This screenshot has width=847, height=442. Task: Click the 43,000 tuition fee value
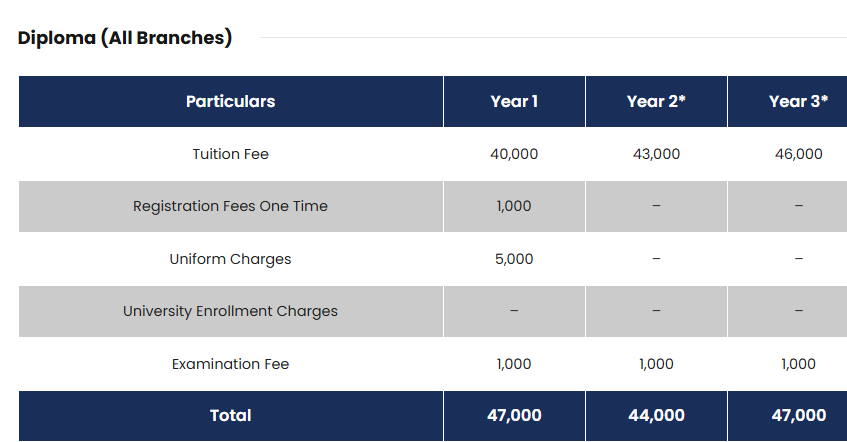(656, 154)
